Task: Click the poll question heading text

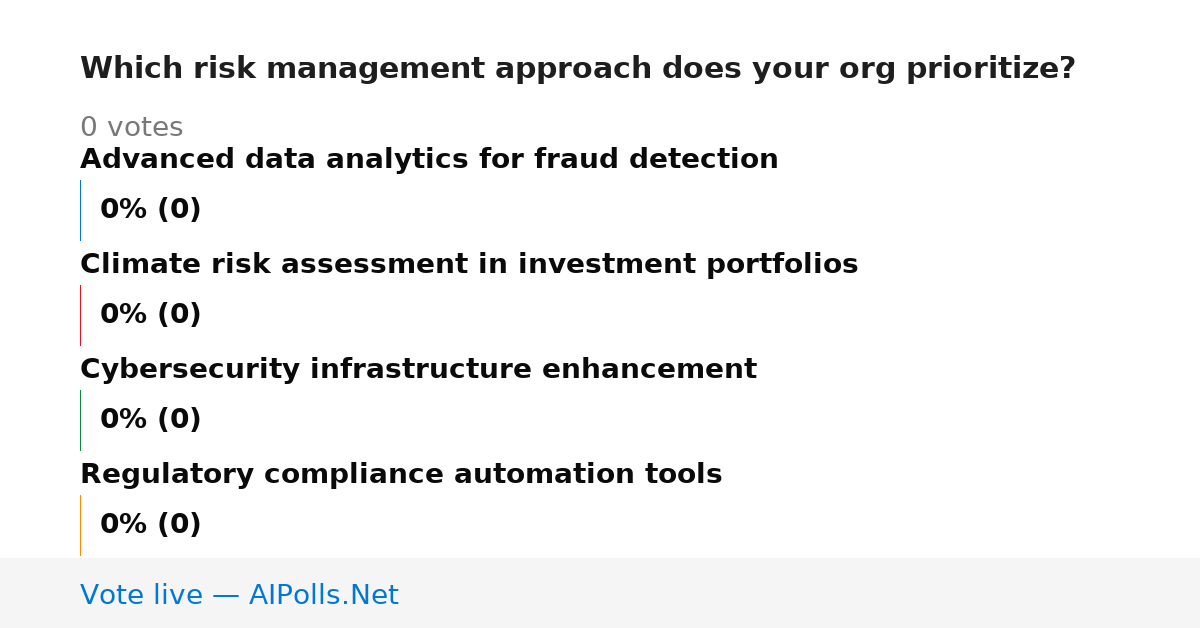Action: [578, 69]
